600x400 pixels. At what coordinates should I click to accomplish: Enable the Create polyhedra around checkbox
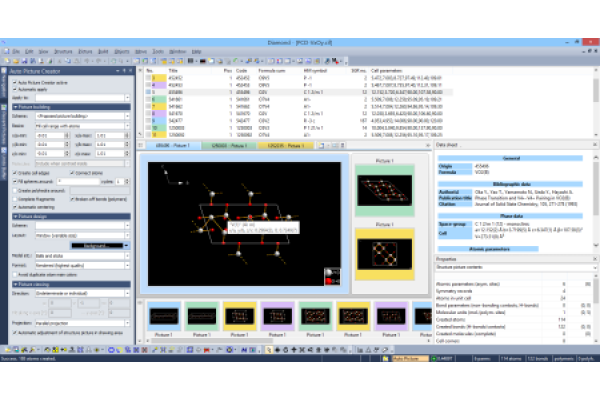coord(15,191)
